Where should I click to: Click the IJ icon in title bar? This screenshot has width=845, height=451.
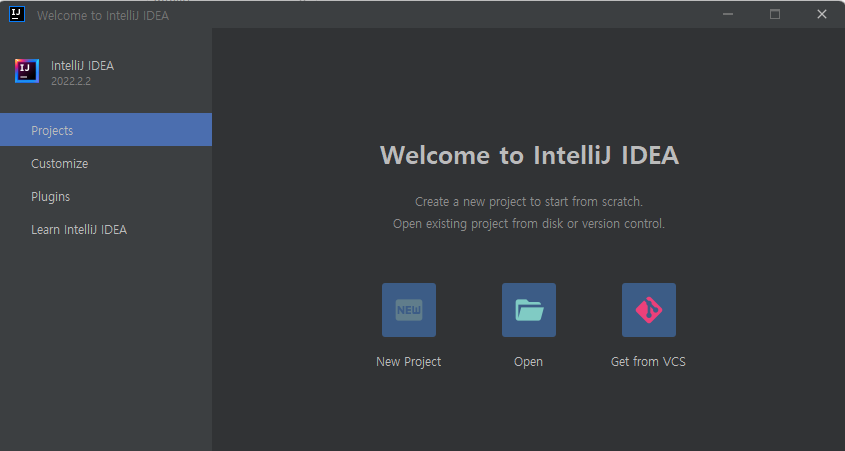pos(17,14)
